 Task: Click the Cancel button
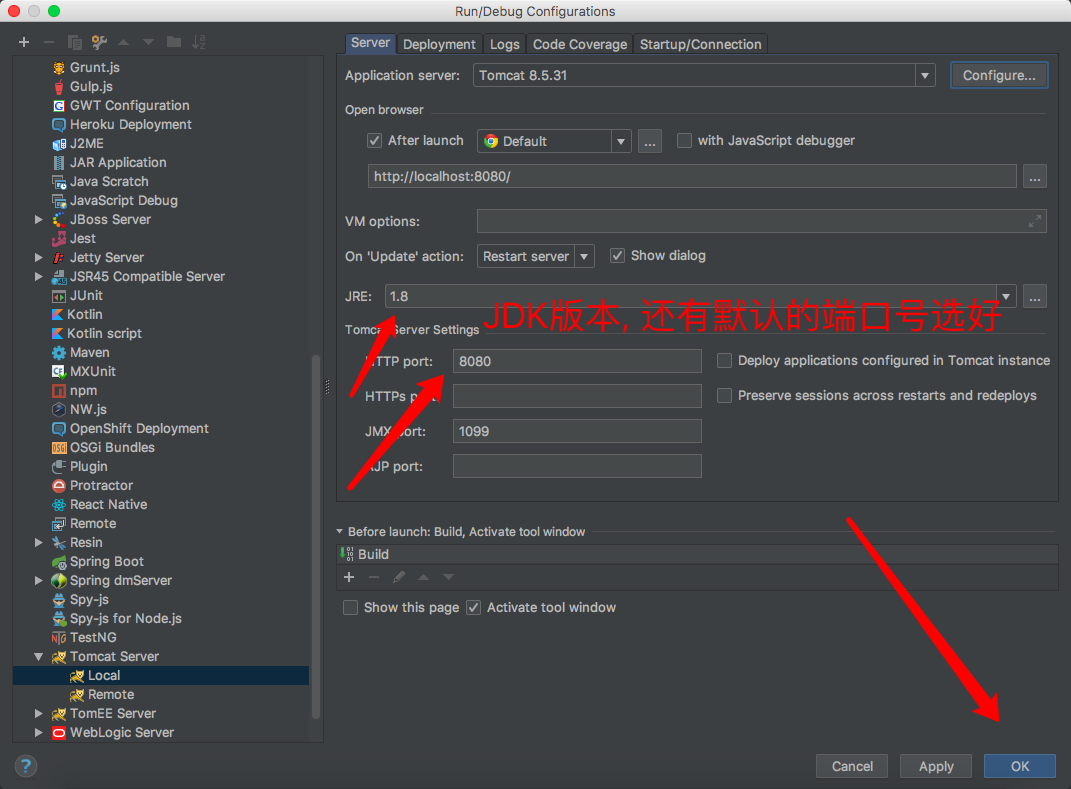[x=852, y=766]
